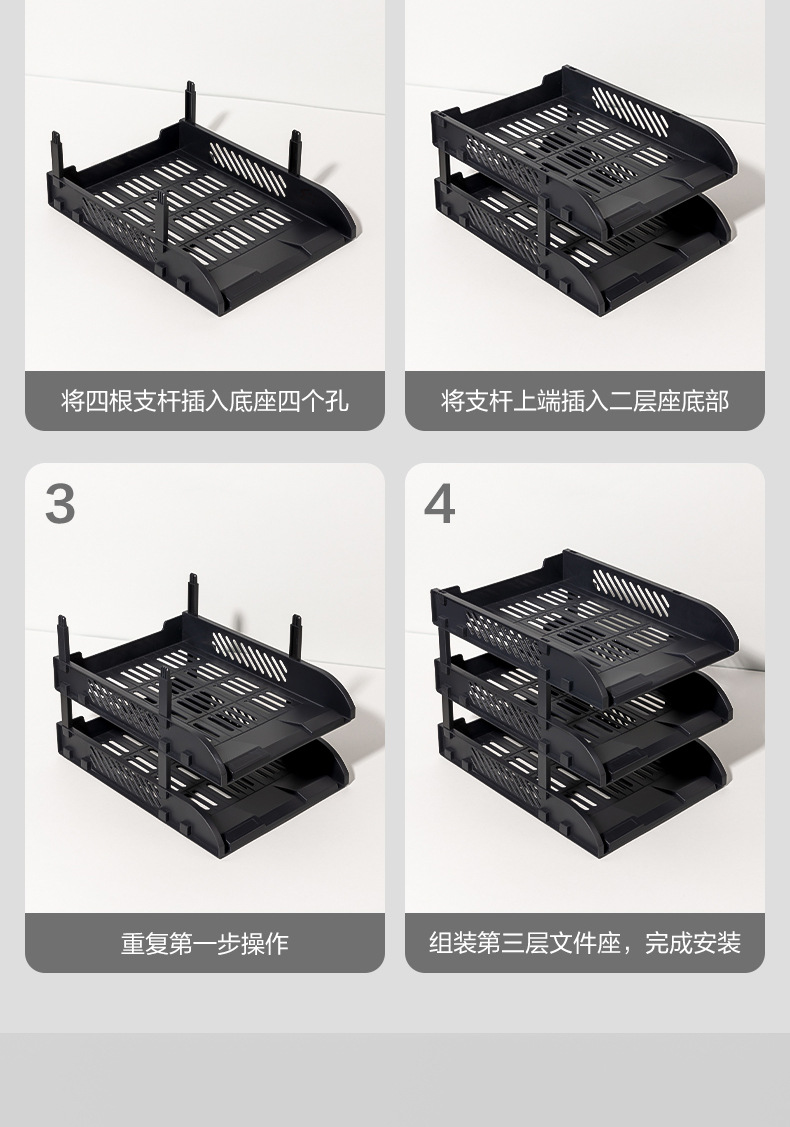790x1127 pixels.
Task: Select the caption 重复第一步操作
Action: click(x=205, y=943)
